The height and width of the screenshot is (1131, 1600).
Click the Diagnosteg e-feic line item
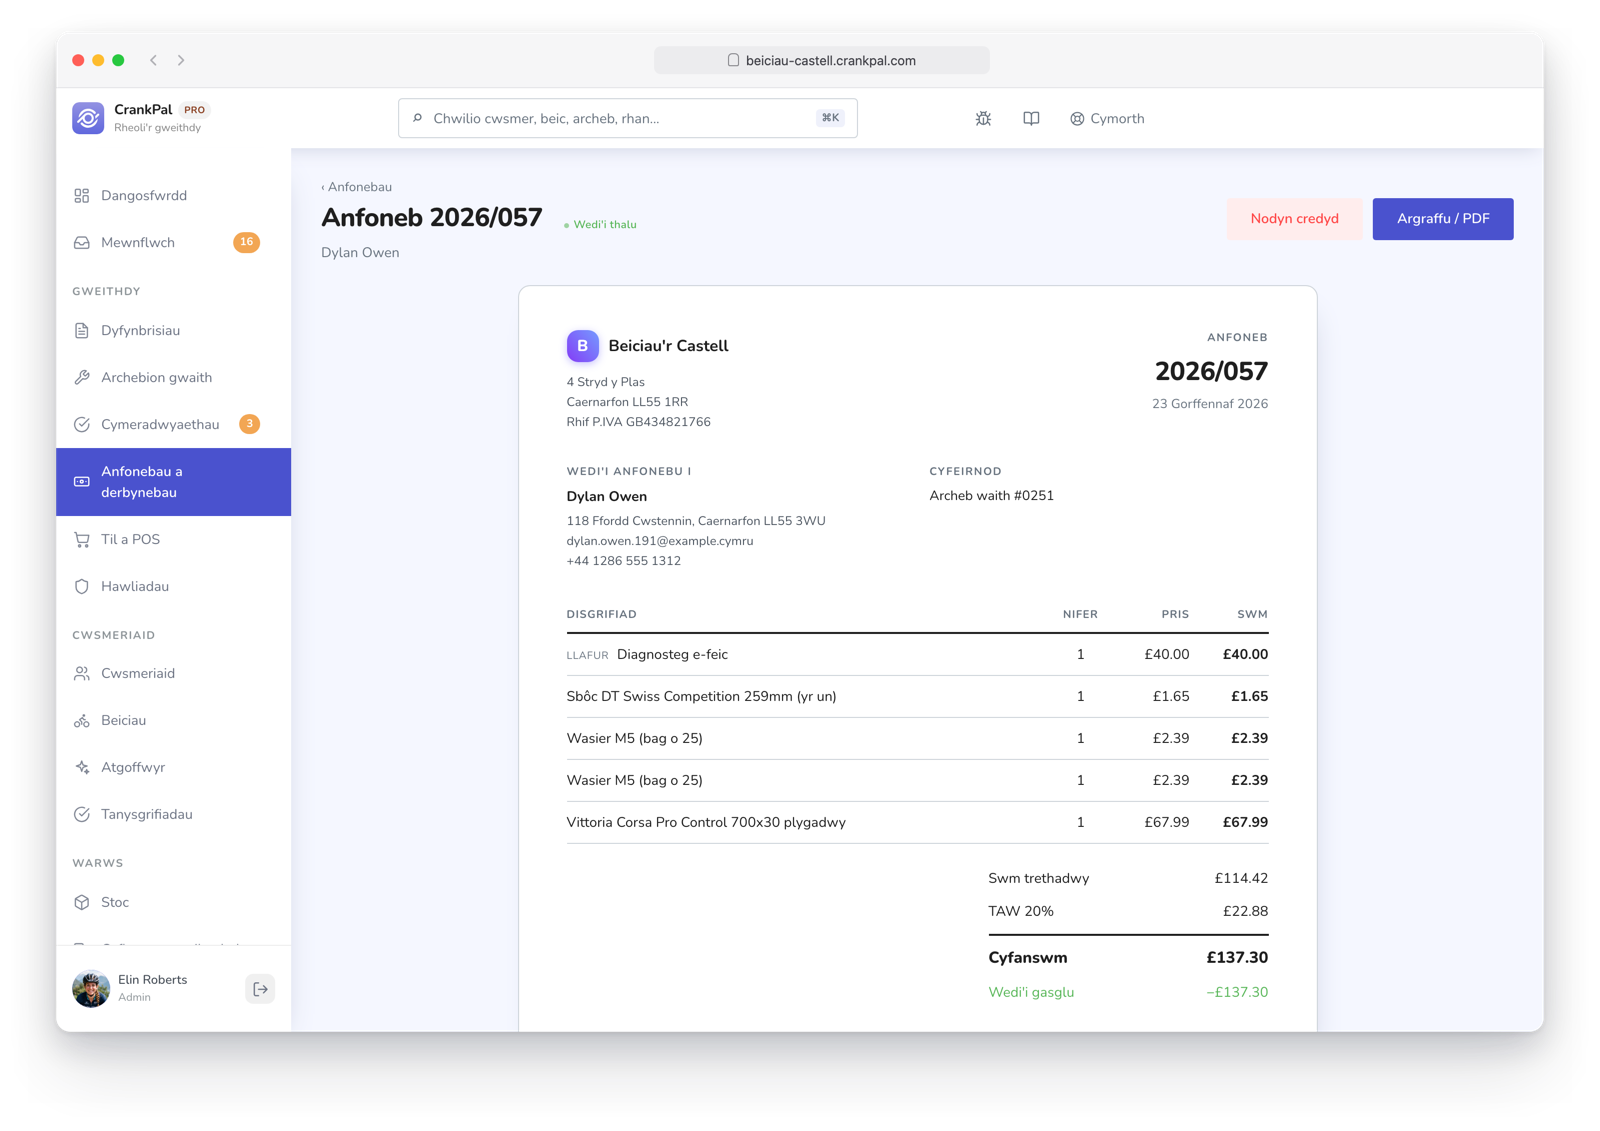pyautogui.click(x=917, y=655)
